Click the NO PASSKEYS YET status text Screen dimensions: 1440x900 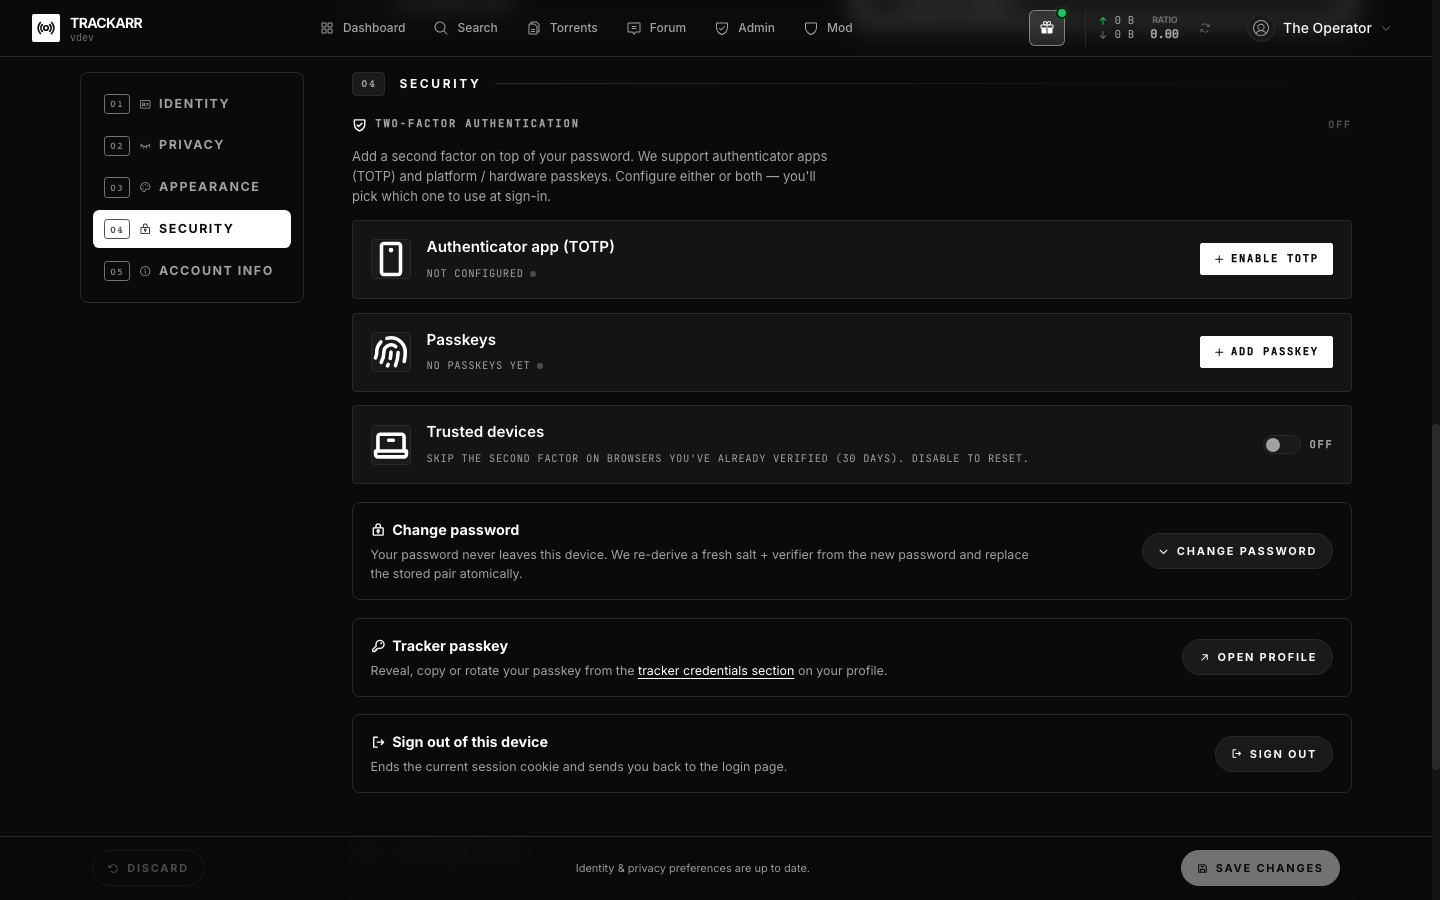point(478,366)
